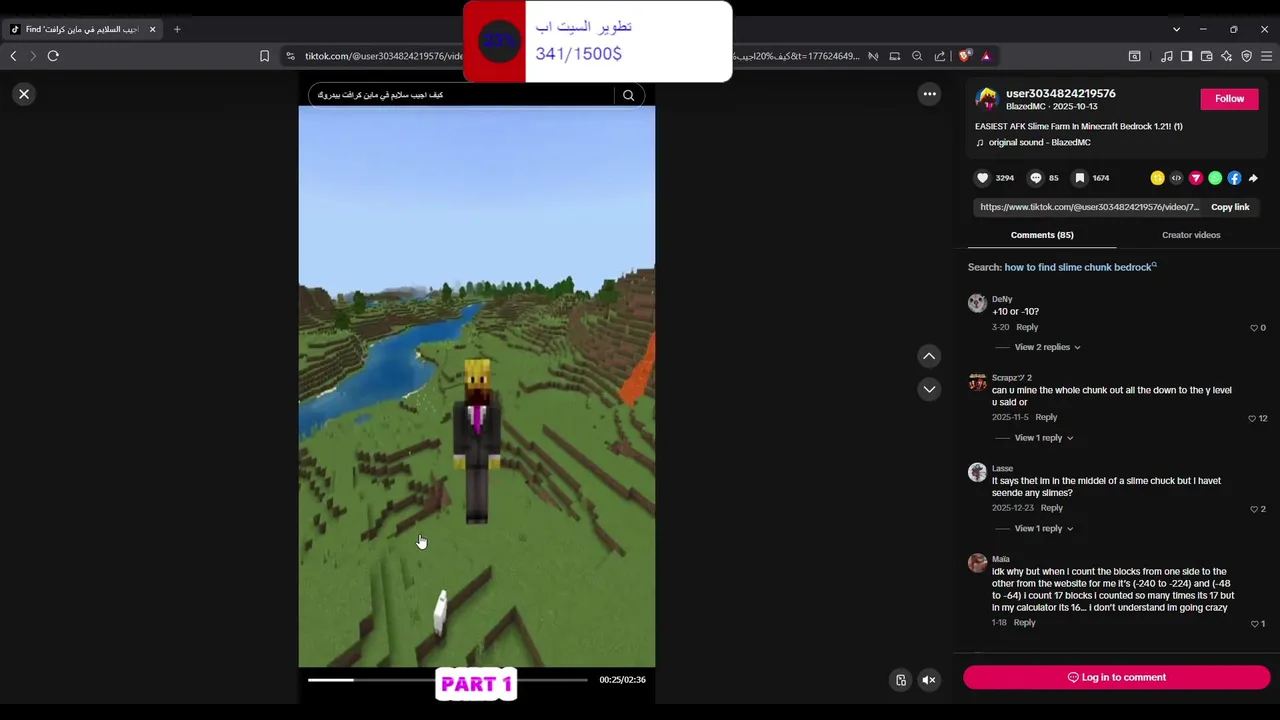Click the share arrow for more options

coord(1253,178)
